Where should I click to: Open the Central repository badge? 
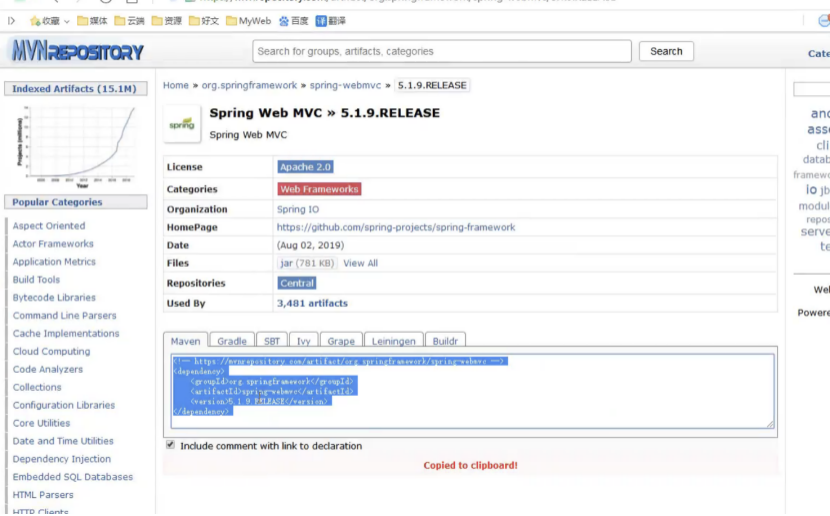[x=297, y=283]
